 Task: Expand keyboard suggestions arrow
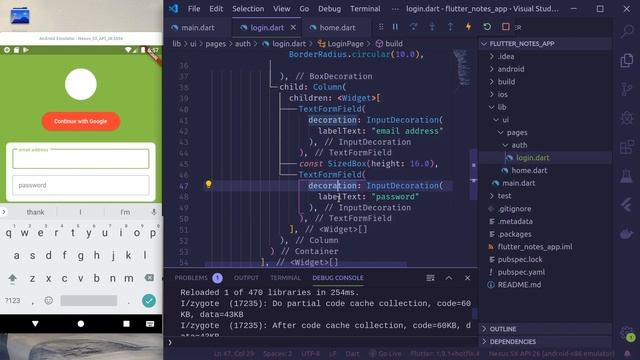coord(4,212)
